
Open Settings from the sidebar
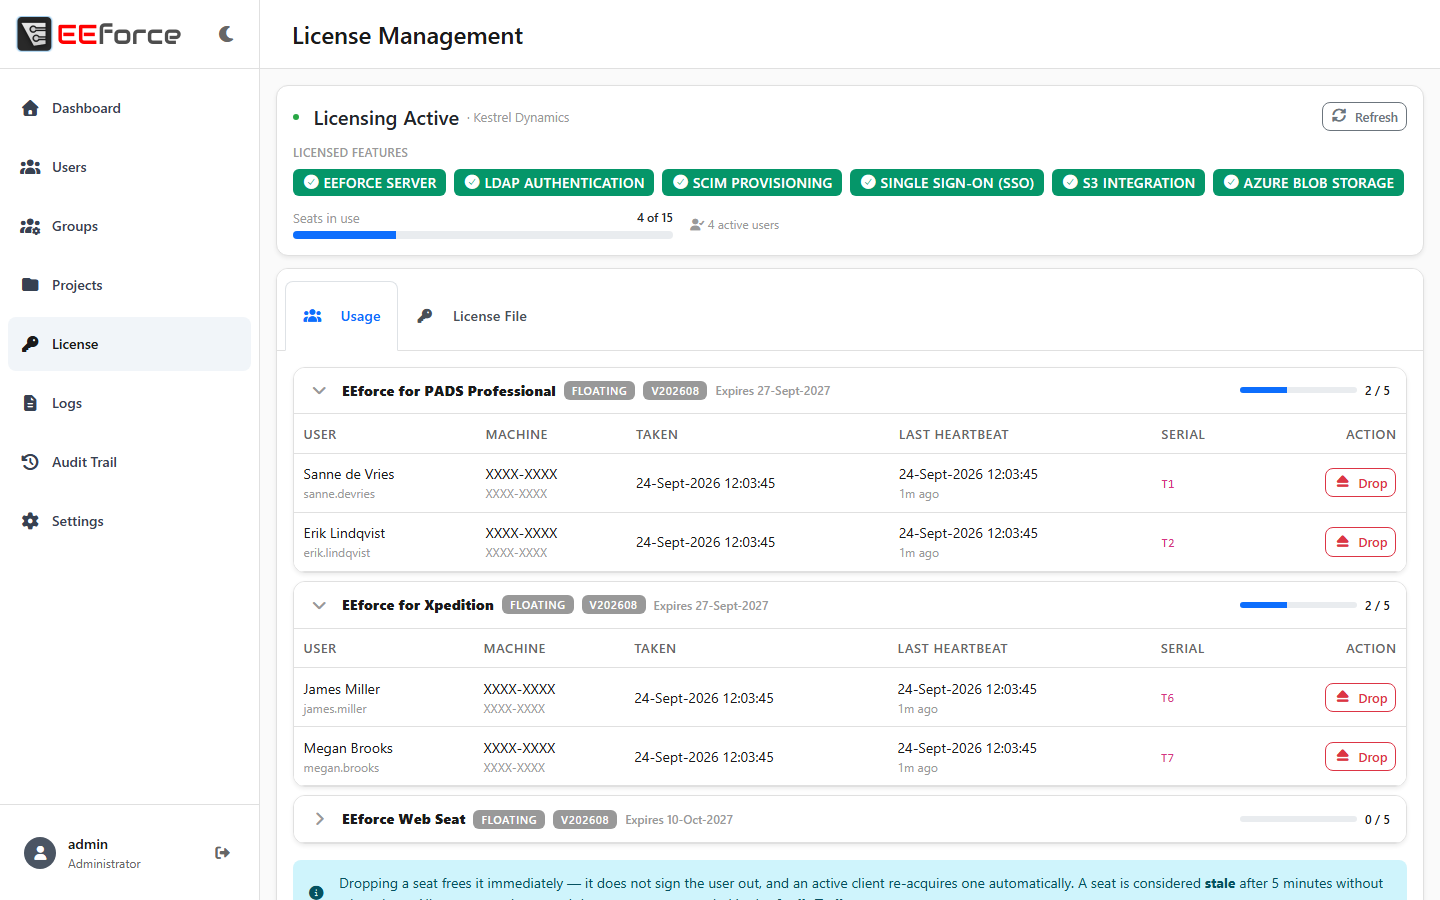[129, 521]
